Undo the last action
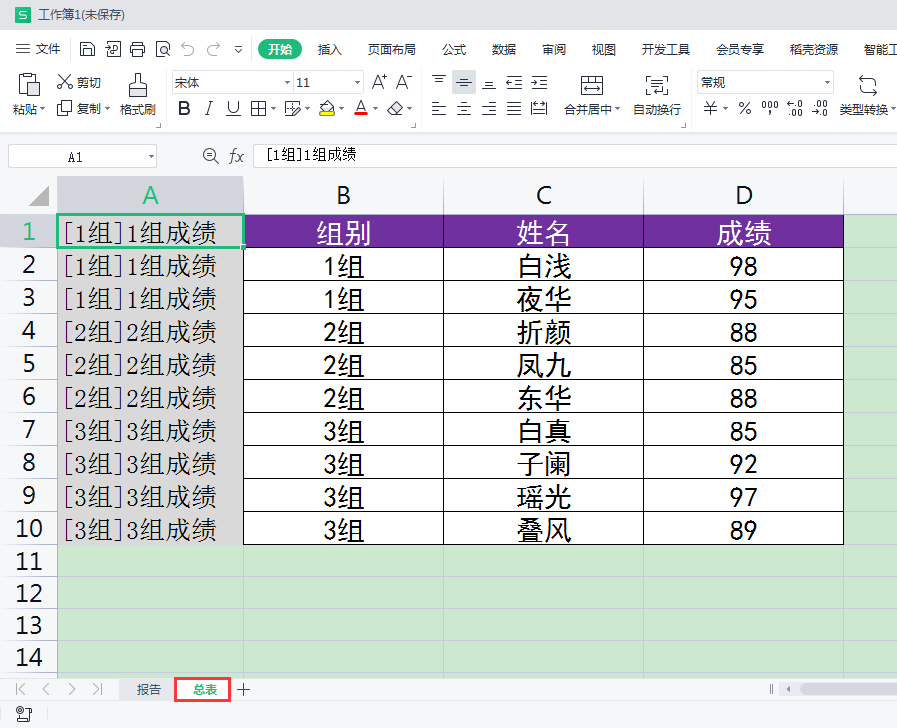The image size is (897, 728). pyautogui.click(x=188, y=50)
